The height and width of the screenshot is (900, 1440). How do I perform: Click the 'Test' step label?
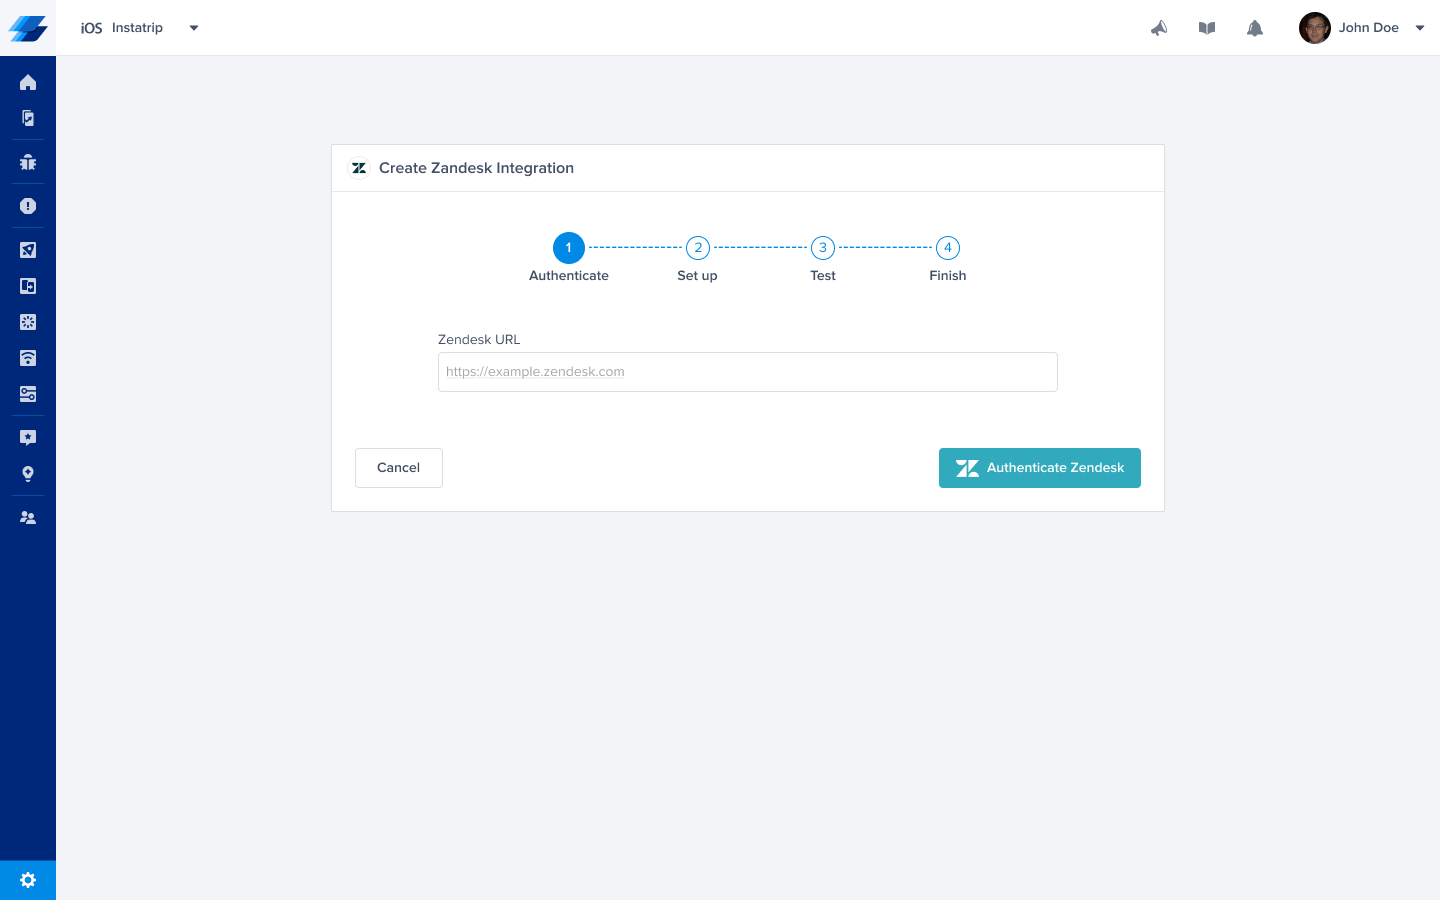coord(823,276)
